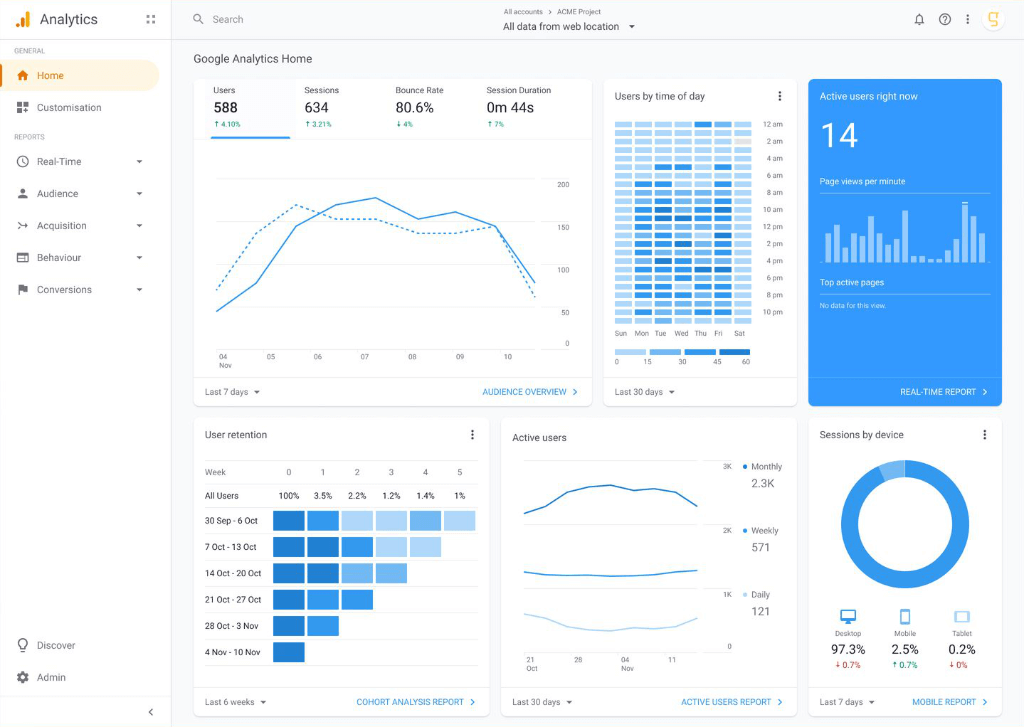
Task: Expand the Real-Time reports section
Action: pos(139,162)
